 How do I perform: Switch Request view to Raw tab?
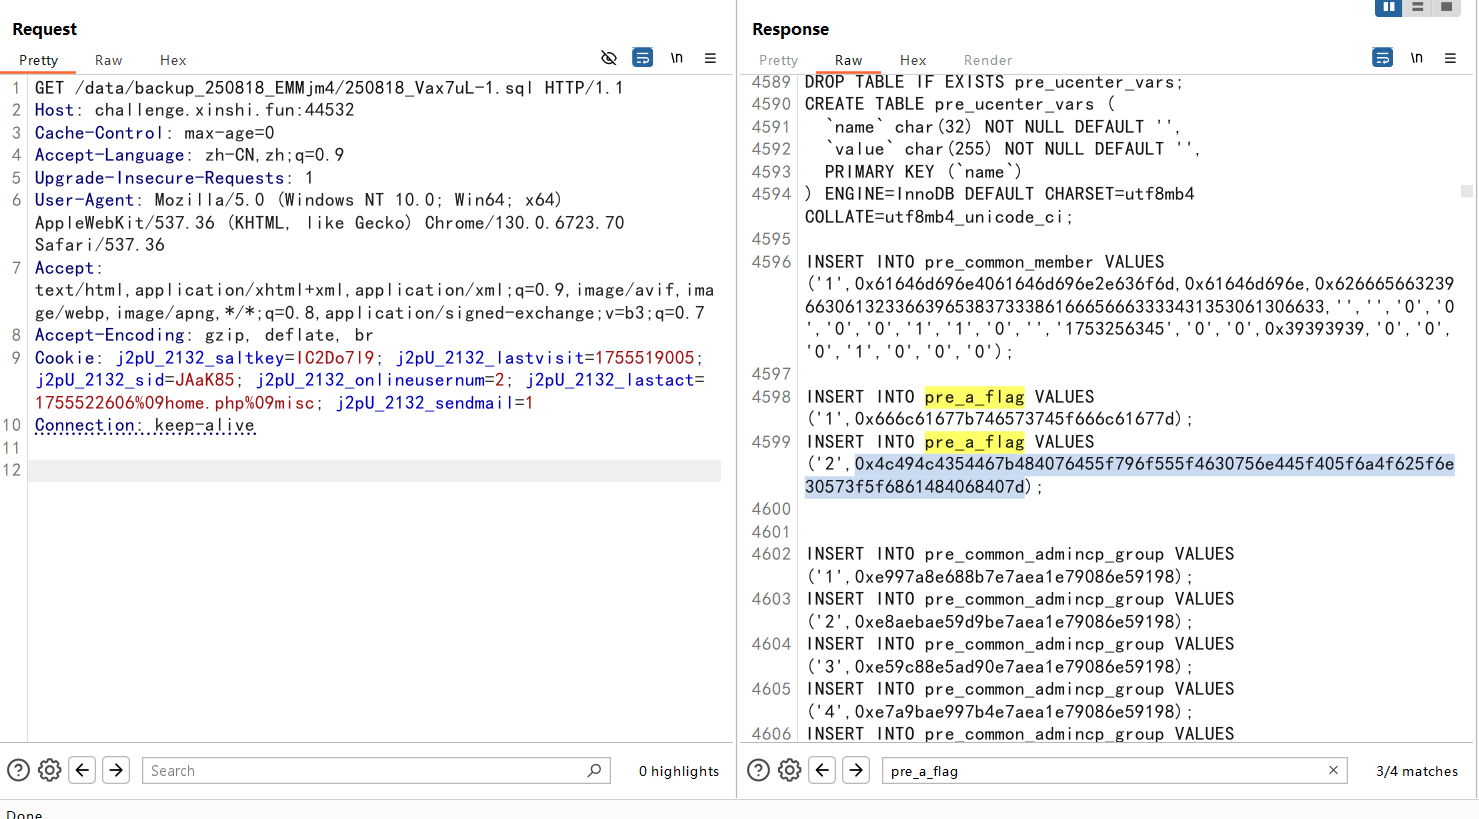coord(108,60)
